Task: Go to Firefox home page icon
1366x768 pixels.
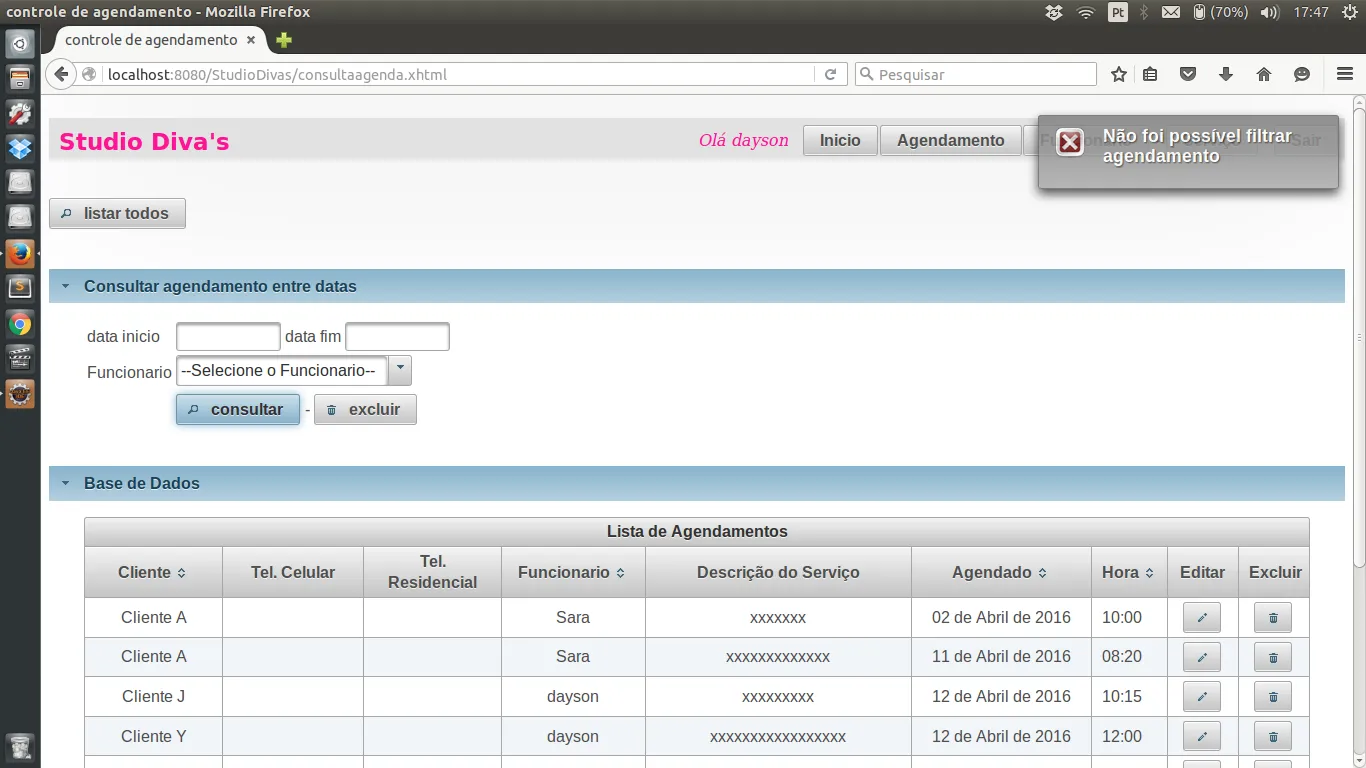Action: click(x=1264, y=74)
